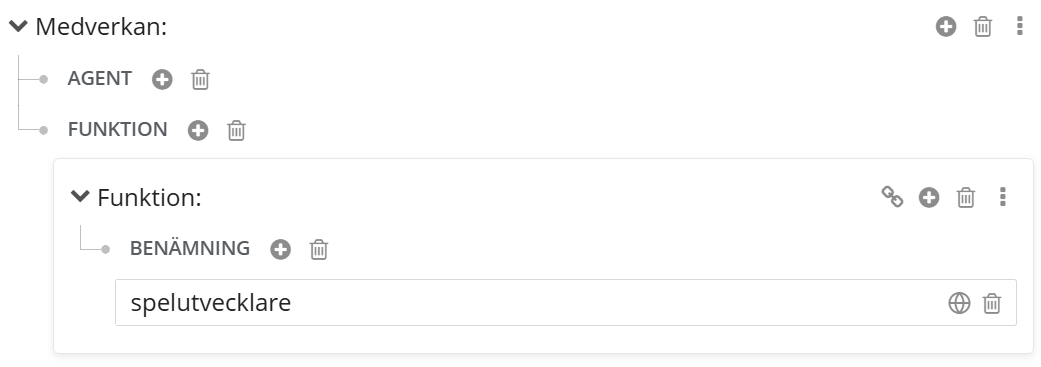Delete Medverkan using its trash icon
This screenshot has width=1041, height=367.
point(983,27)
